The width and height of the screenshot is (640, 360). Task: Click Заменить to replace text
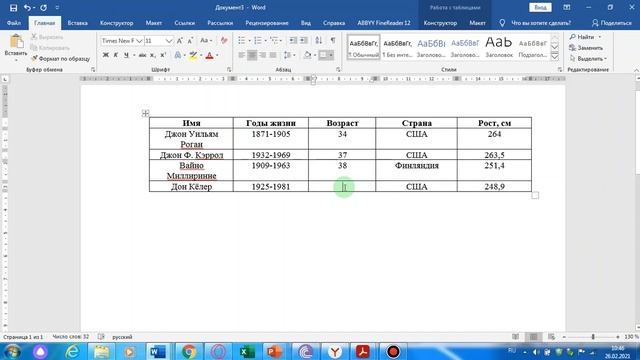tap(586, 48)
